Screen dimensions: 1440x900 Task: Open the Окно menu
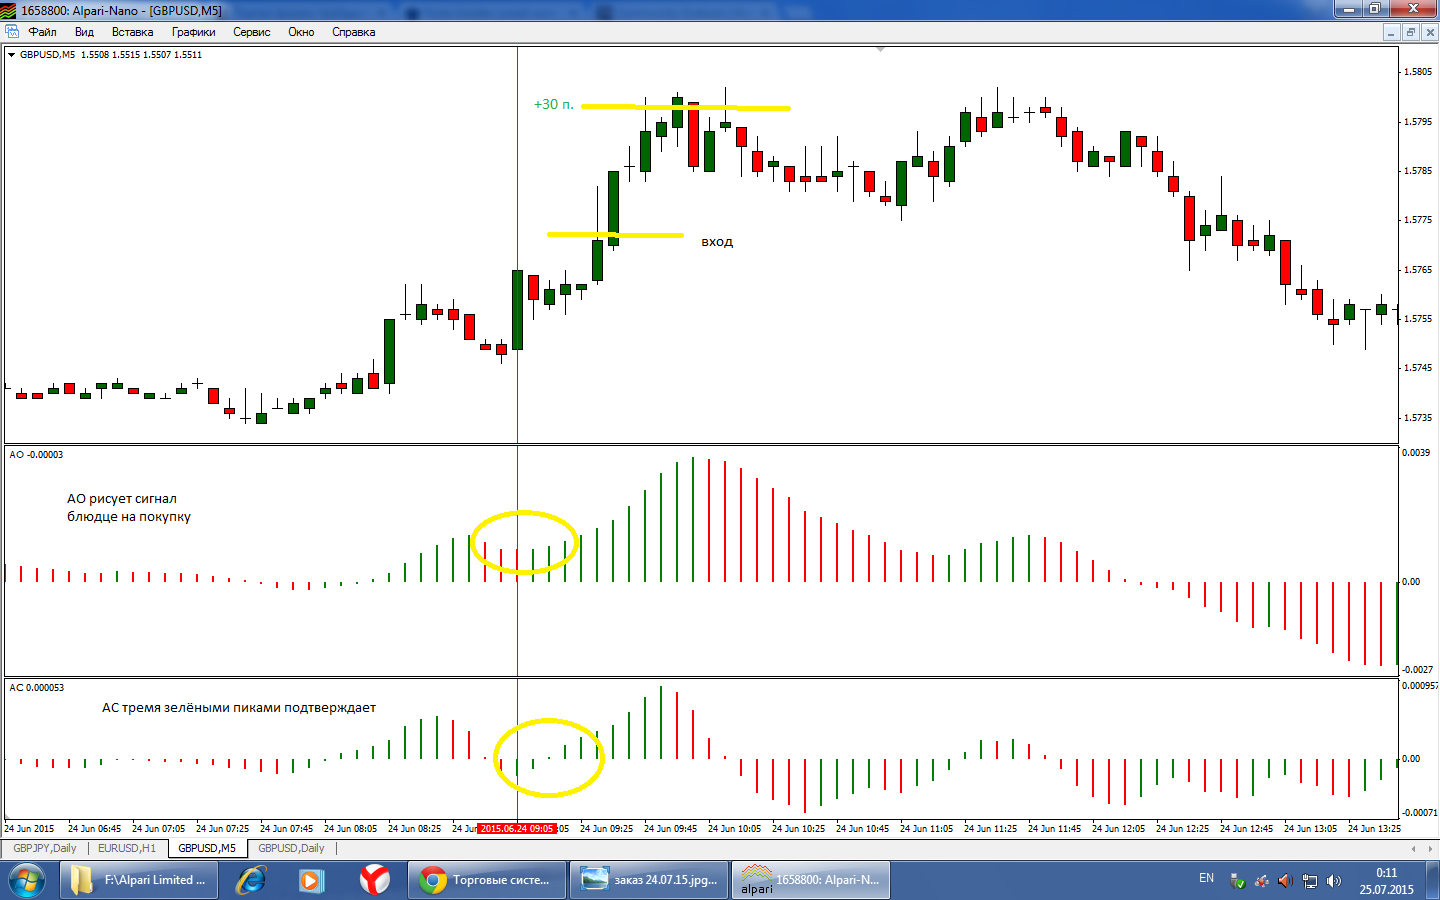tap(301, 32)
